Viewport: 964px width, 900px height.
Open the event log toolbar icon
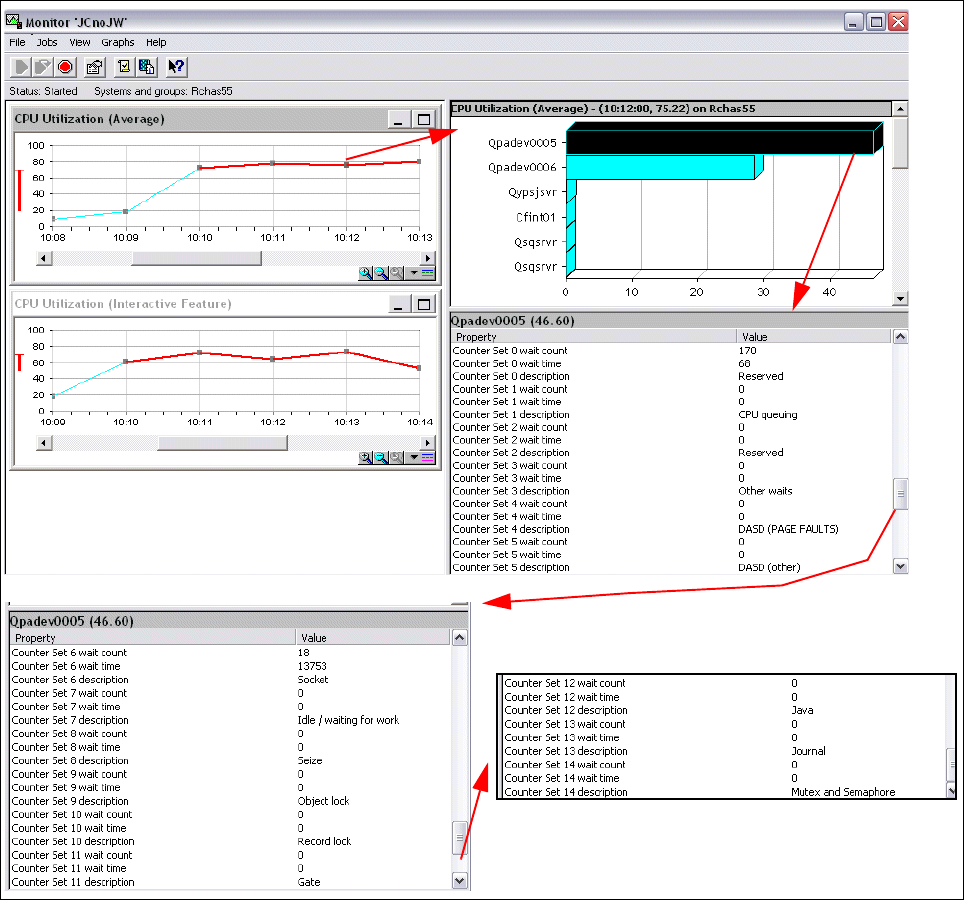(122, 66)
